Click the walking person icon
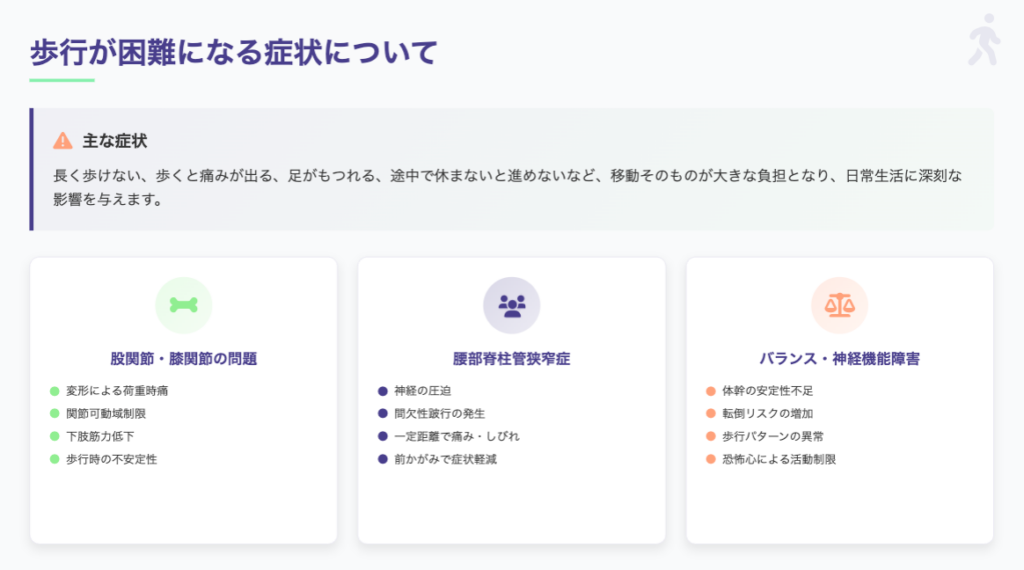 pyautogui.click(x=984, y=41)
